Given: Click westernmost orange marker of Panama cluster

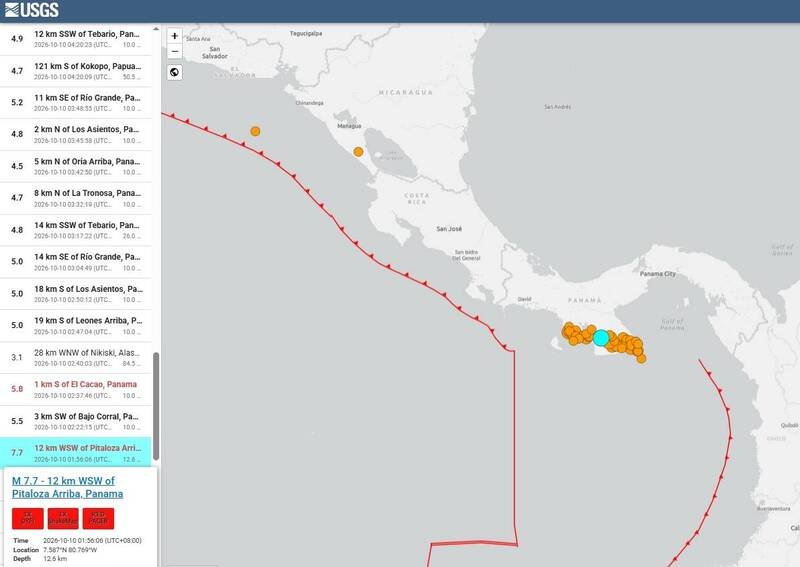Looking at the screenshot, I should (566, 332).
